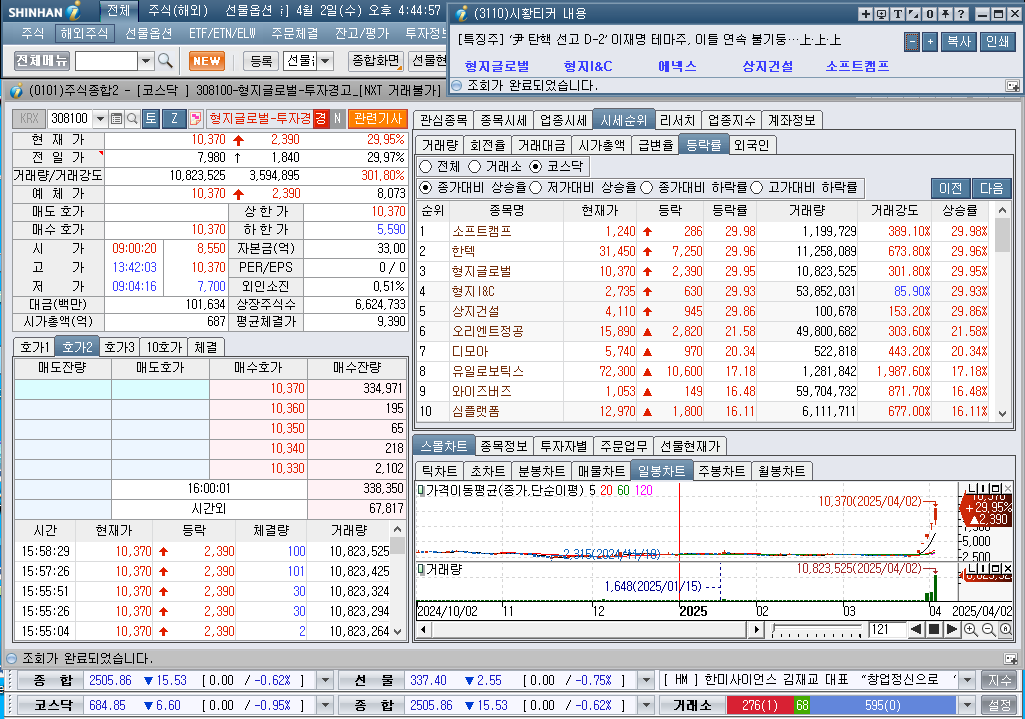Click the T font icon in 시황티커 title bar
The height and width of the screenshot is (719, 1025).
pyautogui.click(x=898, y=14)
